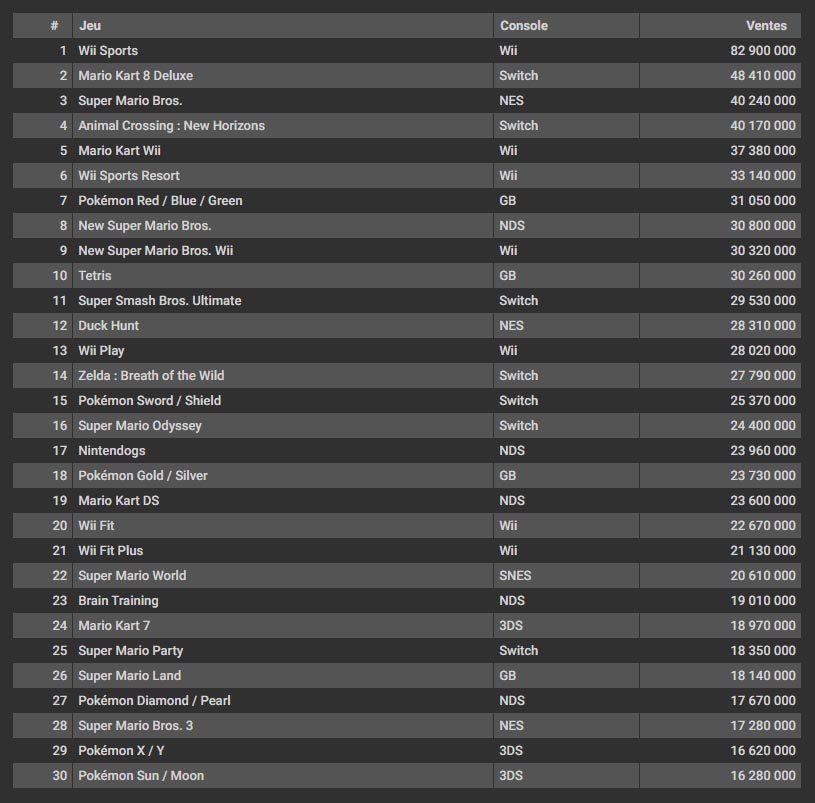Select the 'Wii Sports' game name

(108, 50)
